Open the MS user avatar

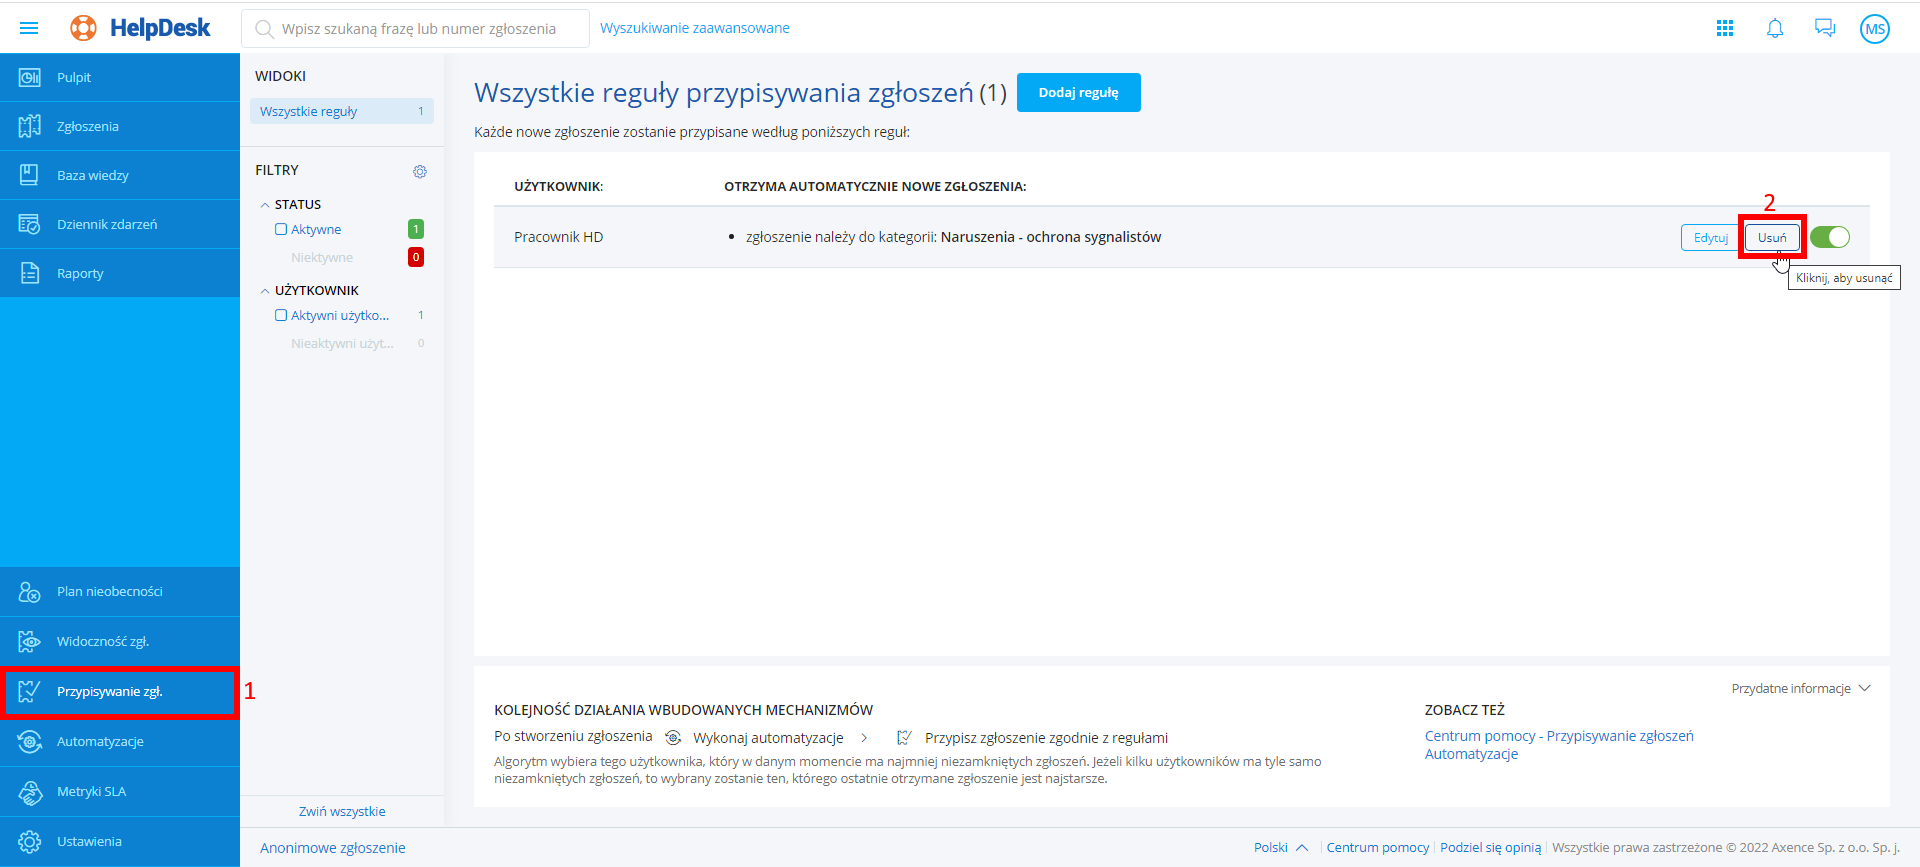click(x=1874, y=29)
